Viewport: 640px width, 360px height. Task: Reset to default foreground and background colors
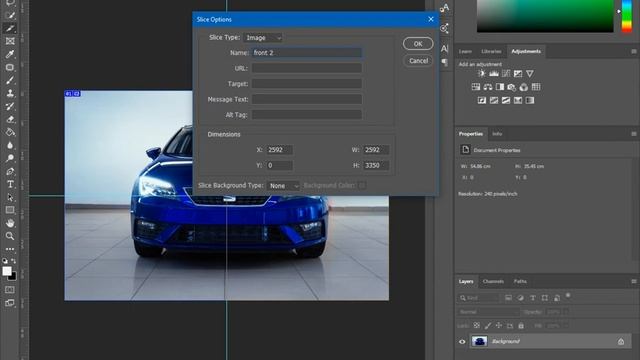coord(5,261)
